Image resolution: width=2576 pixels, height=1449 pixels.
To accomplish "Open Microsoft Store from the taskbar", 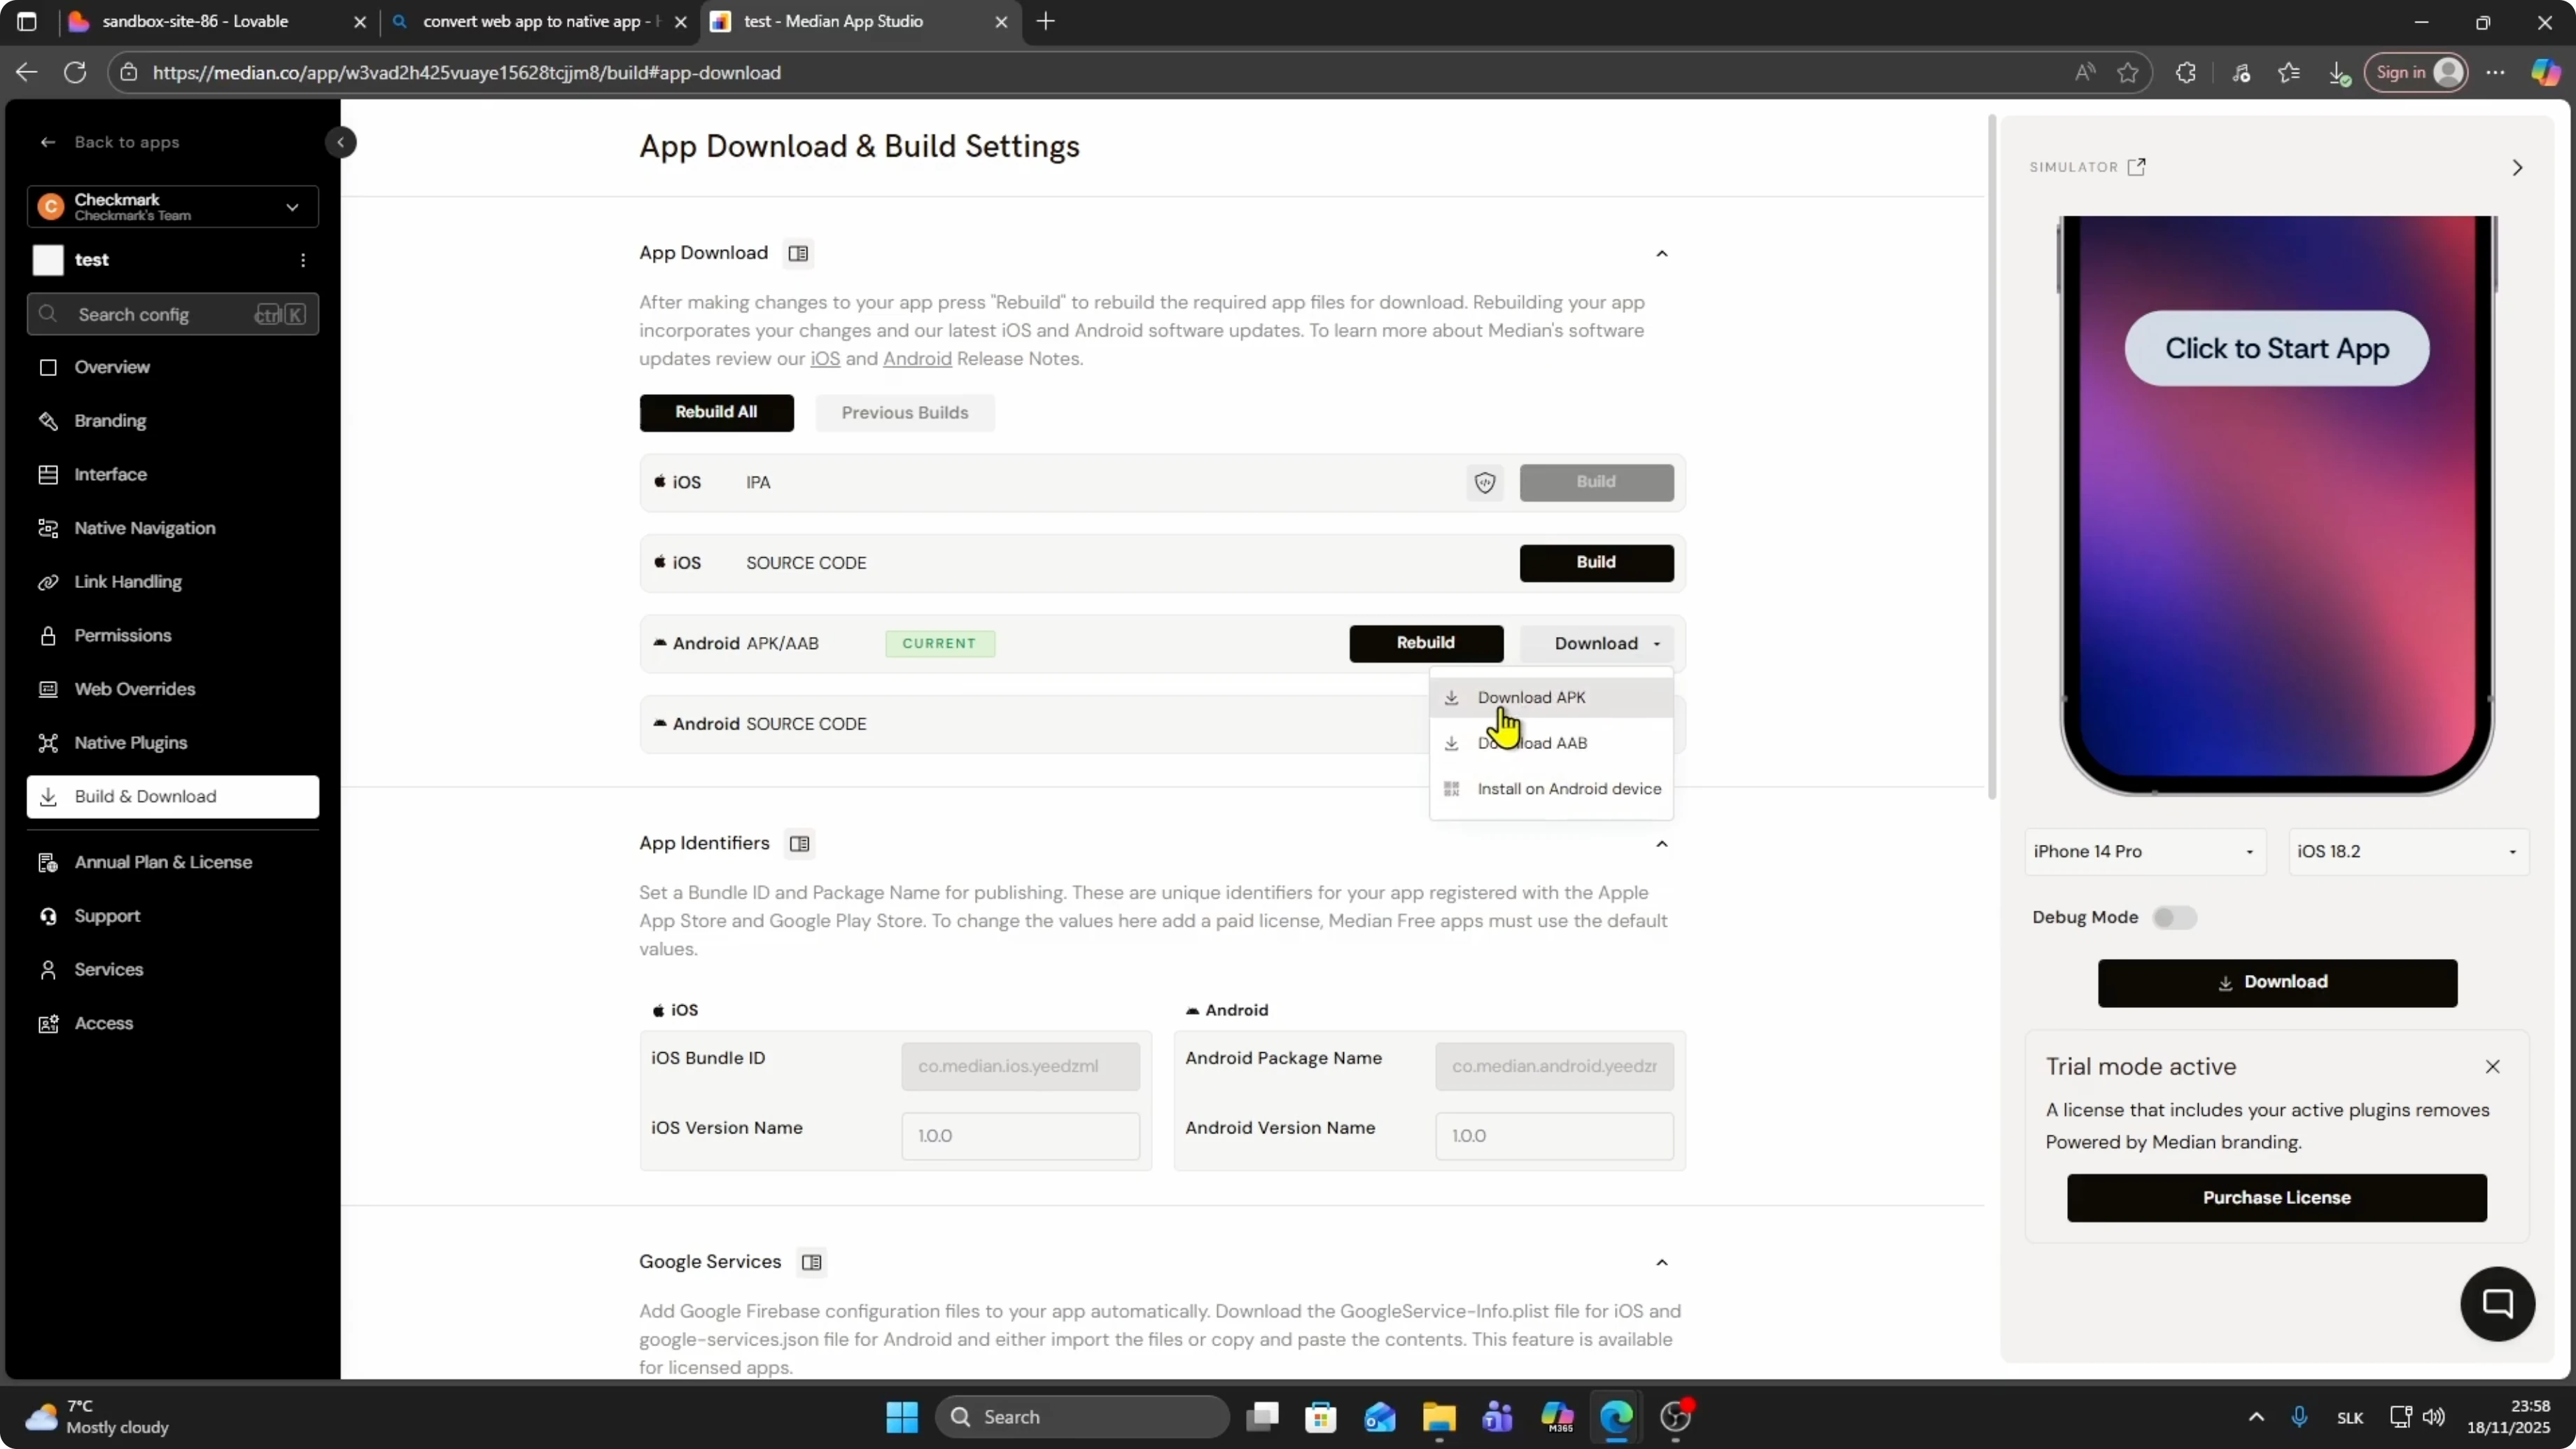I will tap(1321, 1417).
